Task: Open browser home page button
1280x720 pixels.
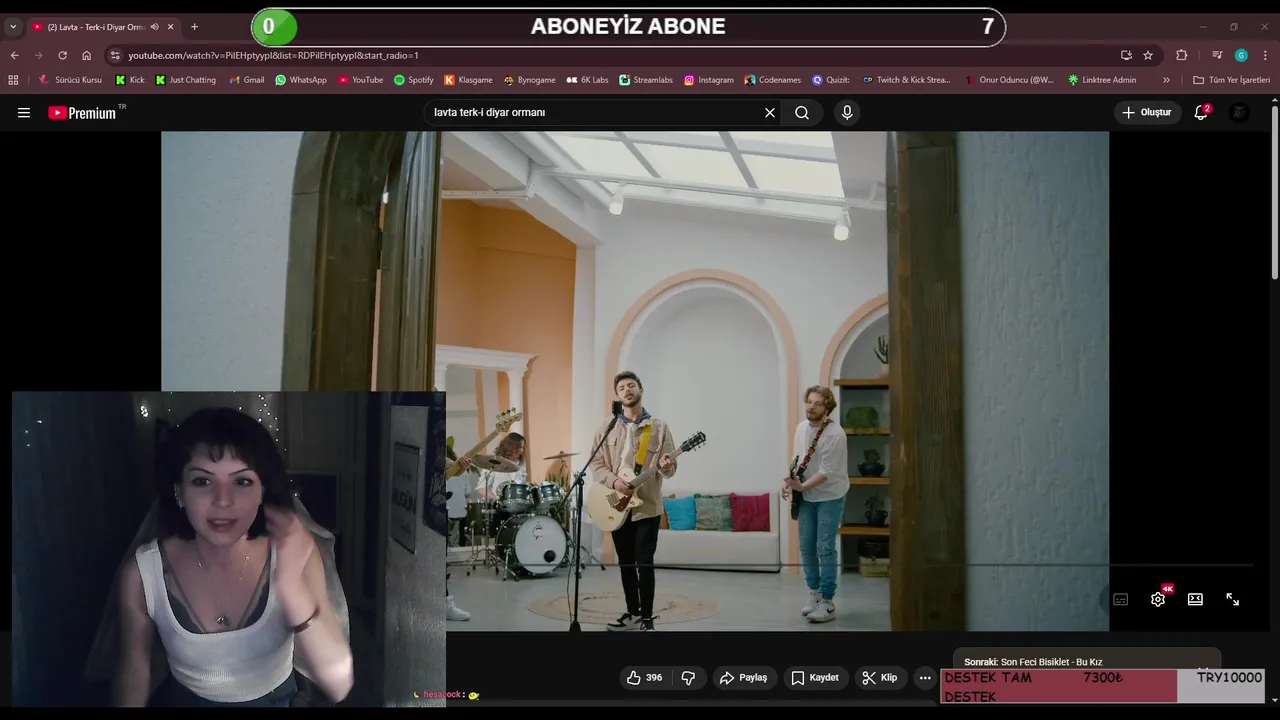Action: pos(87,55)
